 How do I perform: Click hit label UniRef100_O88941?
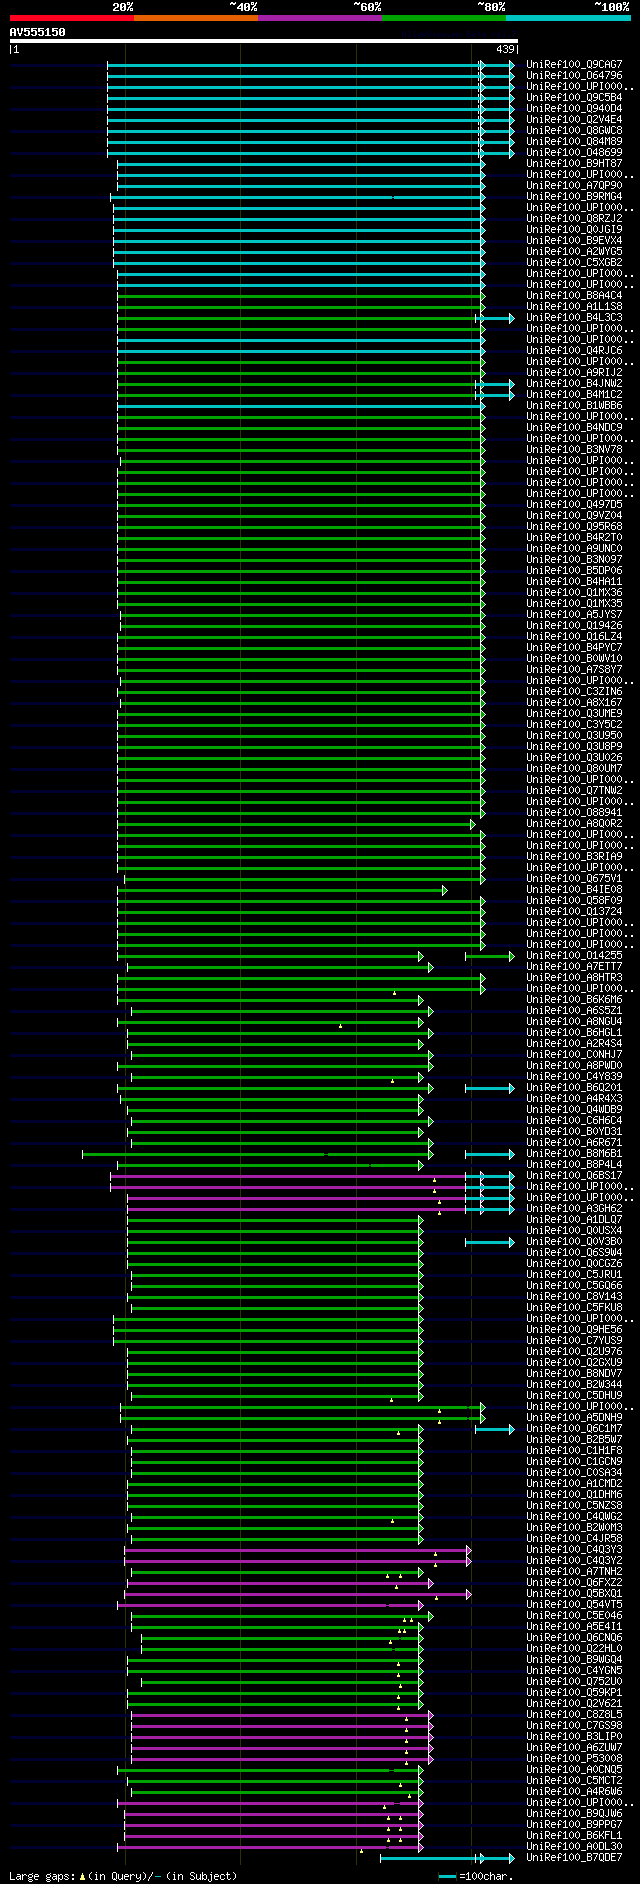(x=574, y=813)
